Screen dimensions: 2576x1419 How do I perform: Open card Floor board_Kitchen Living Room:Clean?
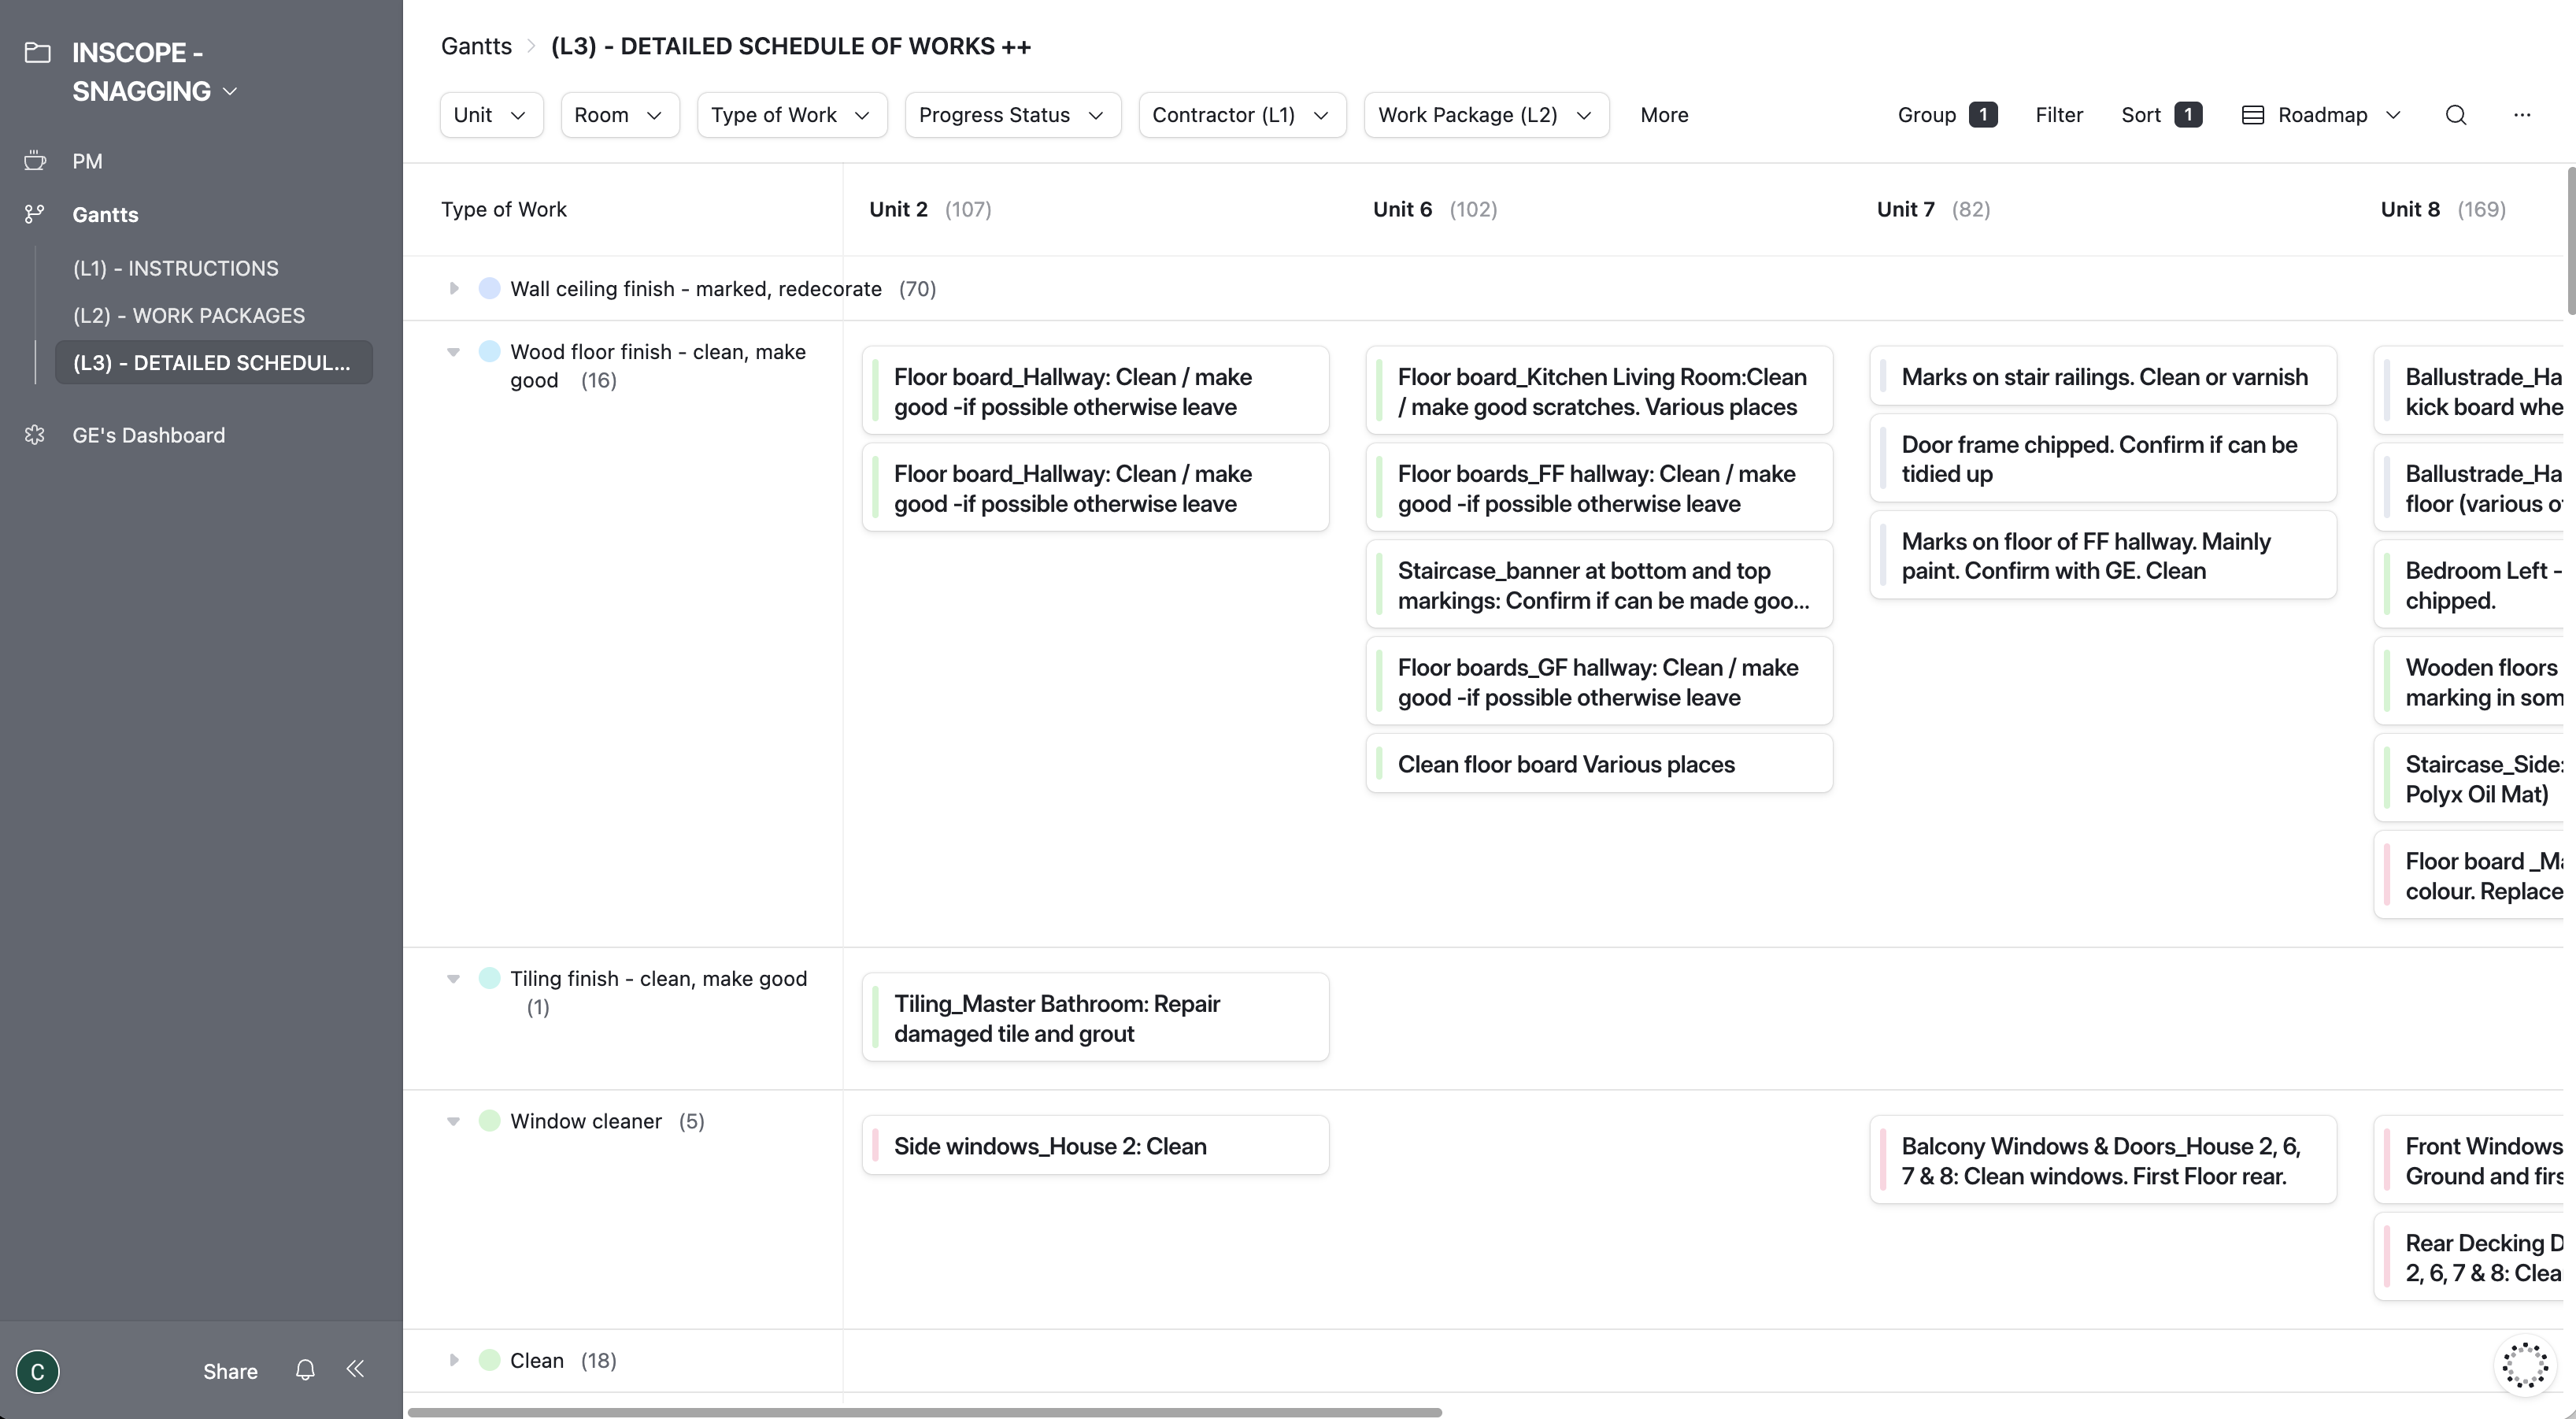1599,391
